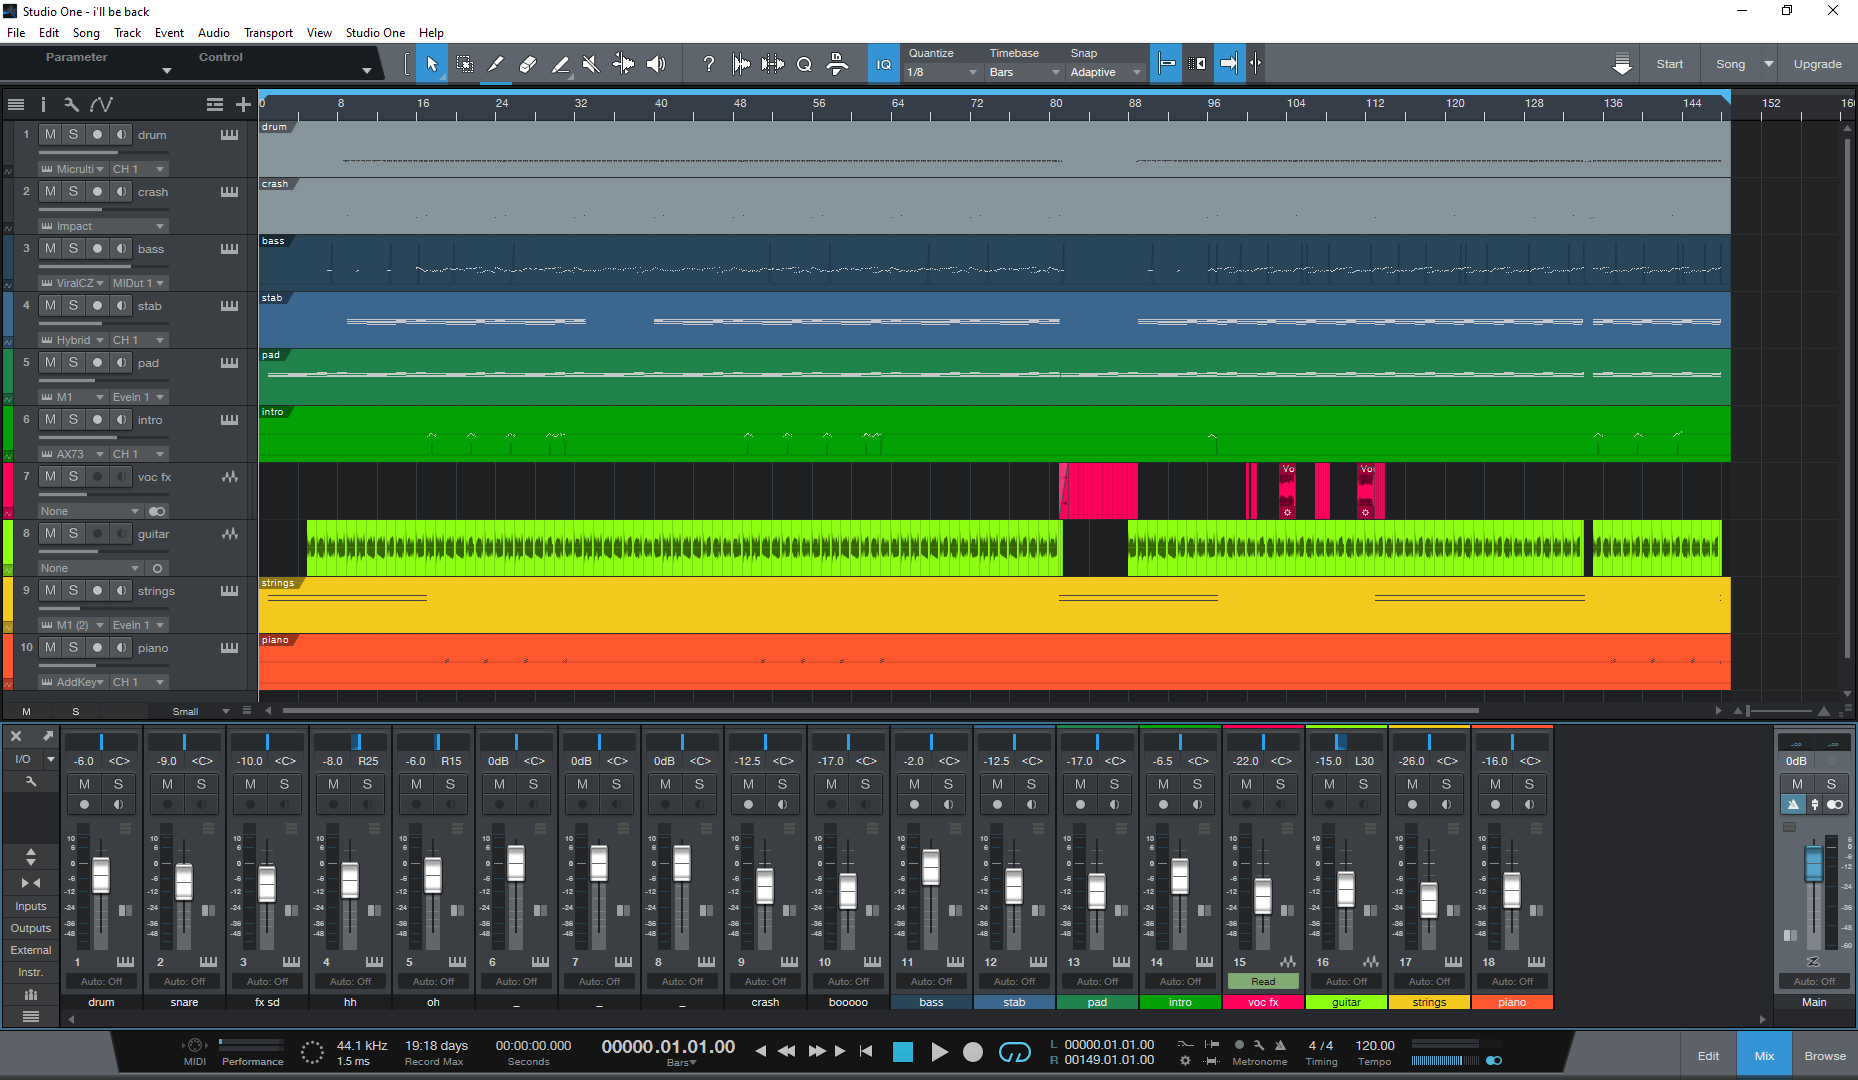Select the Arrow tool in toolbar
This screenshot has height=1080, width=1858.
click(432, 64)
